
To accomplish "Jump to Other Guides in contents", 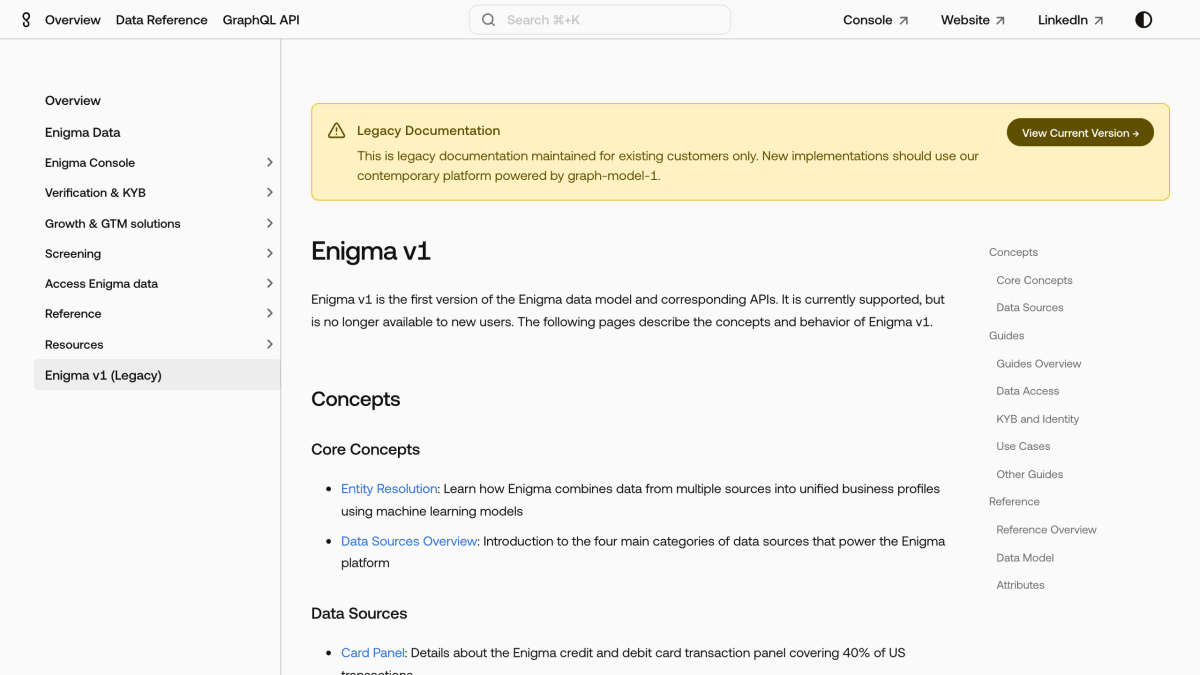I will click(1030, 474).
